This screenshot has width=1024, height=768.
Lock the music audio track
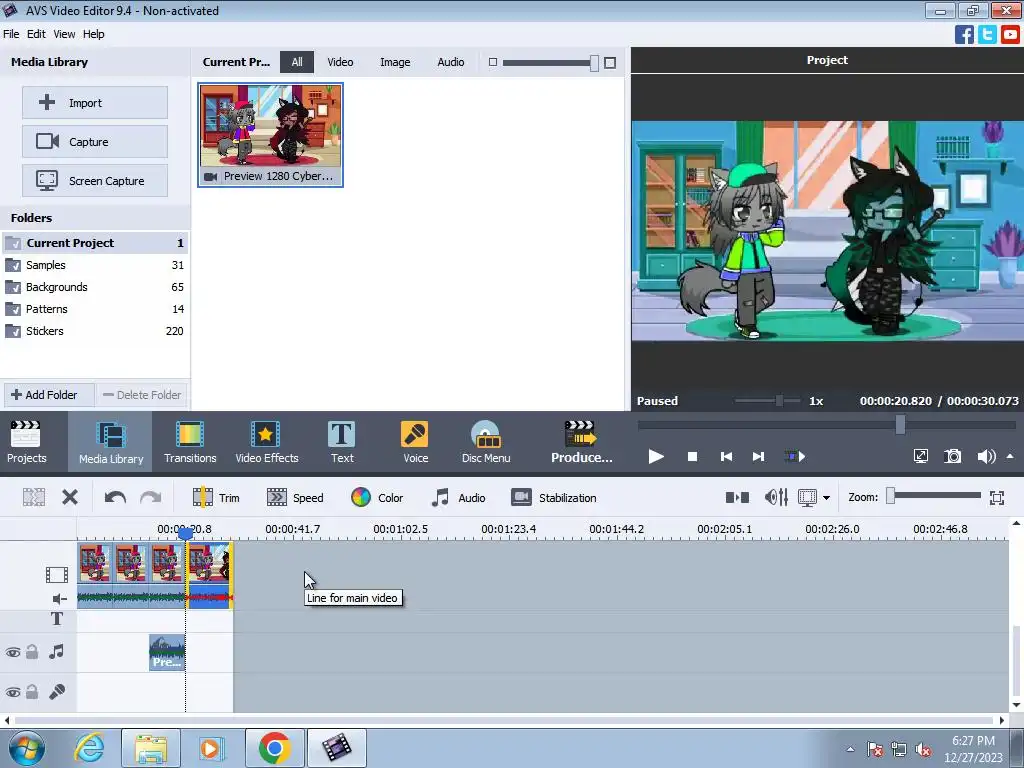tap(32, 652)
